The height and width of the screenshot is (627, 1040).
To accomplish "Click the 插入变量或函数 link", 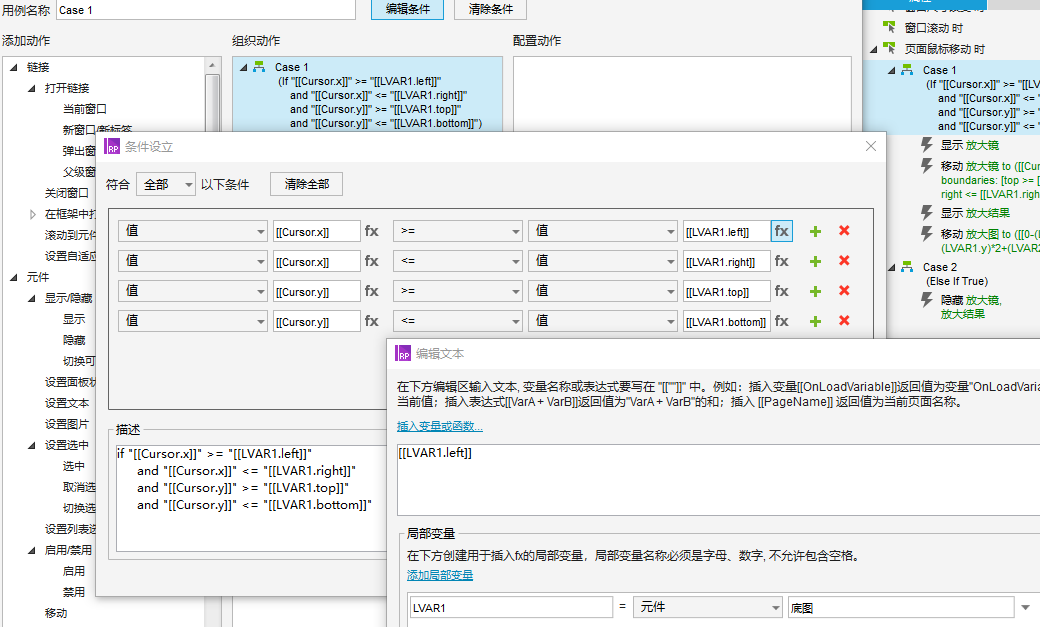I will click(440, 426).
